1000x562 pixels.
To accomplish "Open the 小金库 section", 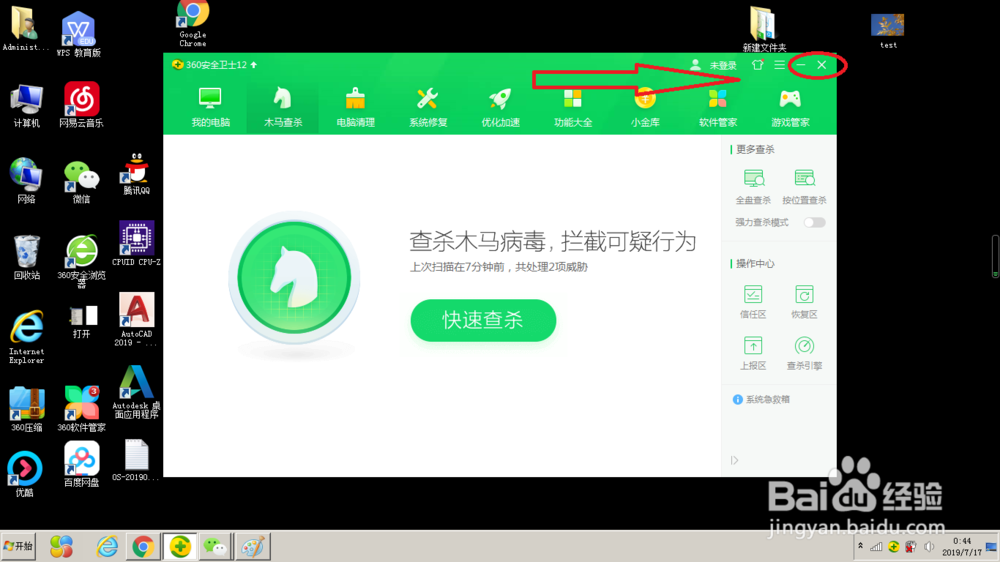I will tap(645, 107).
